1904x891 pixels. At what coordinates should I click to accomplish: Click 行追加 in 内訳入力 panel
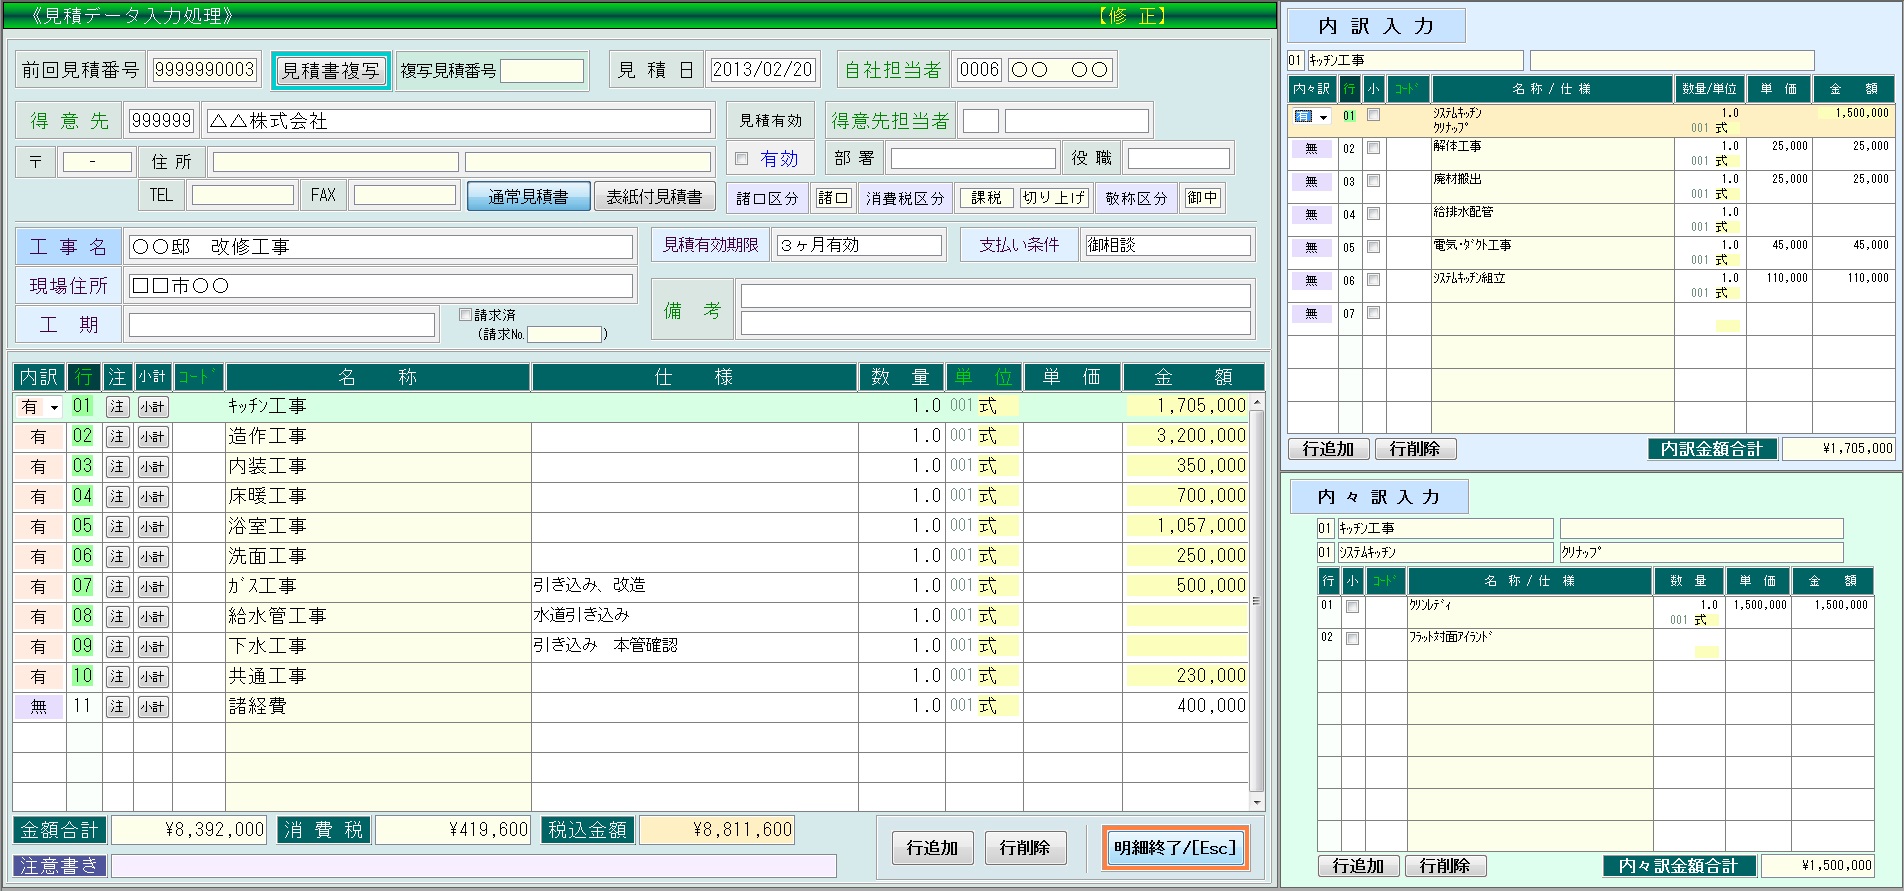(x=1328, y=449)
